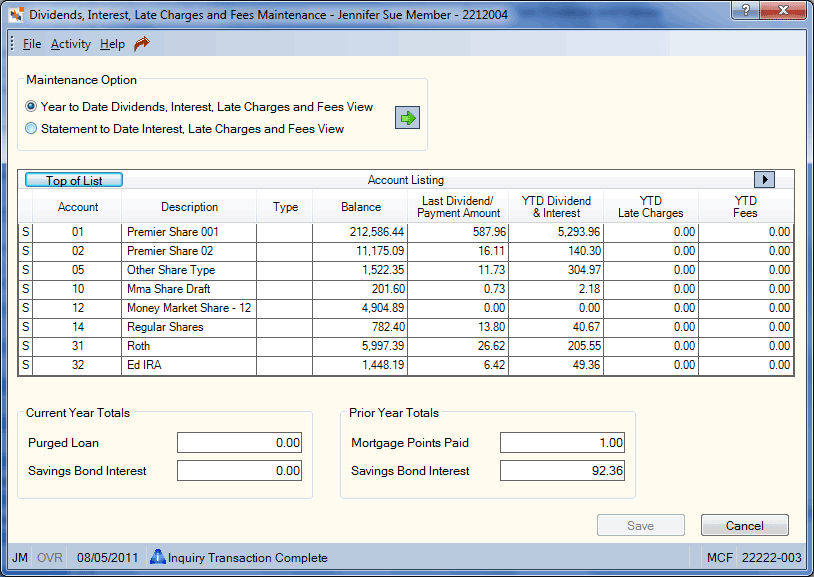This screenshot has width=814, height=577.
Task: Click the Type column header
Action: (285, 207)
